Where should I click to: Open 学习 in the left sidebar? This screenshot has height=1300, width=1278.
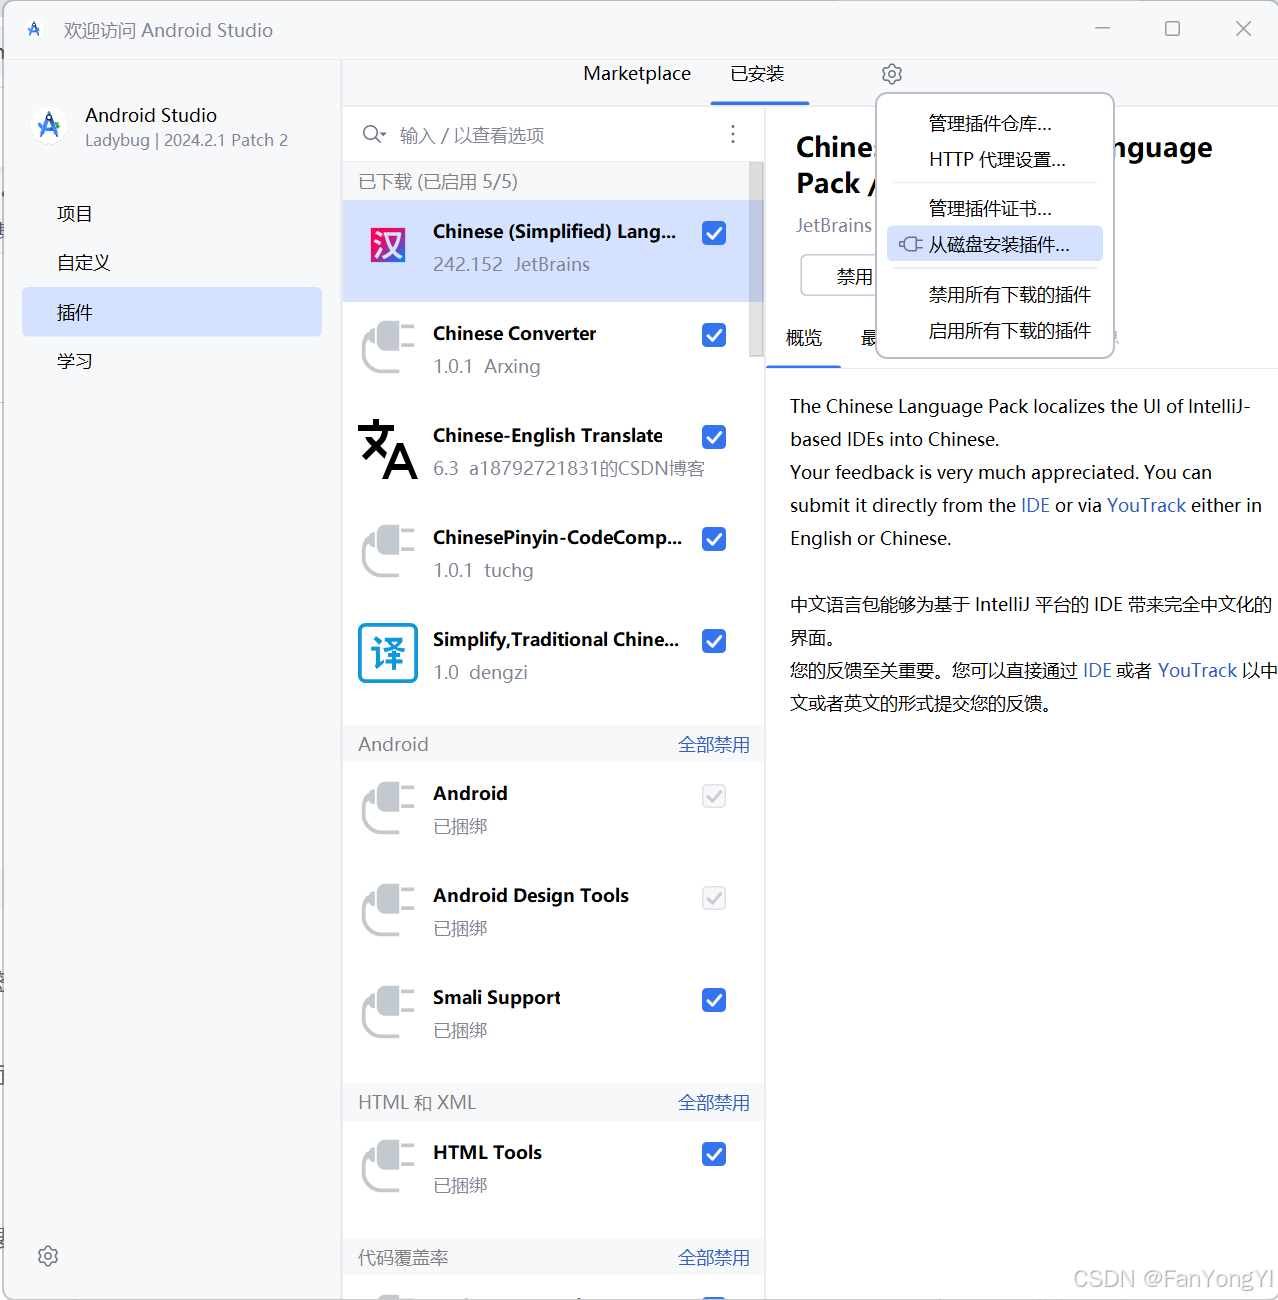[172, 361]
